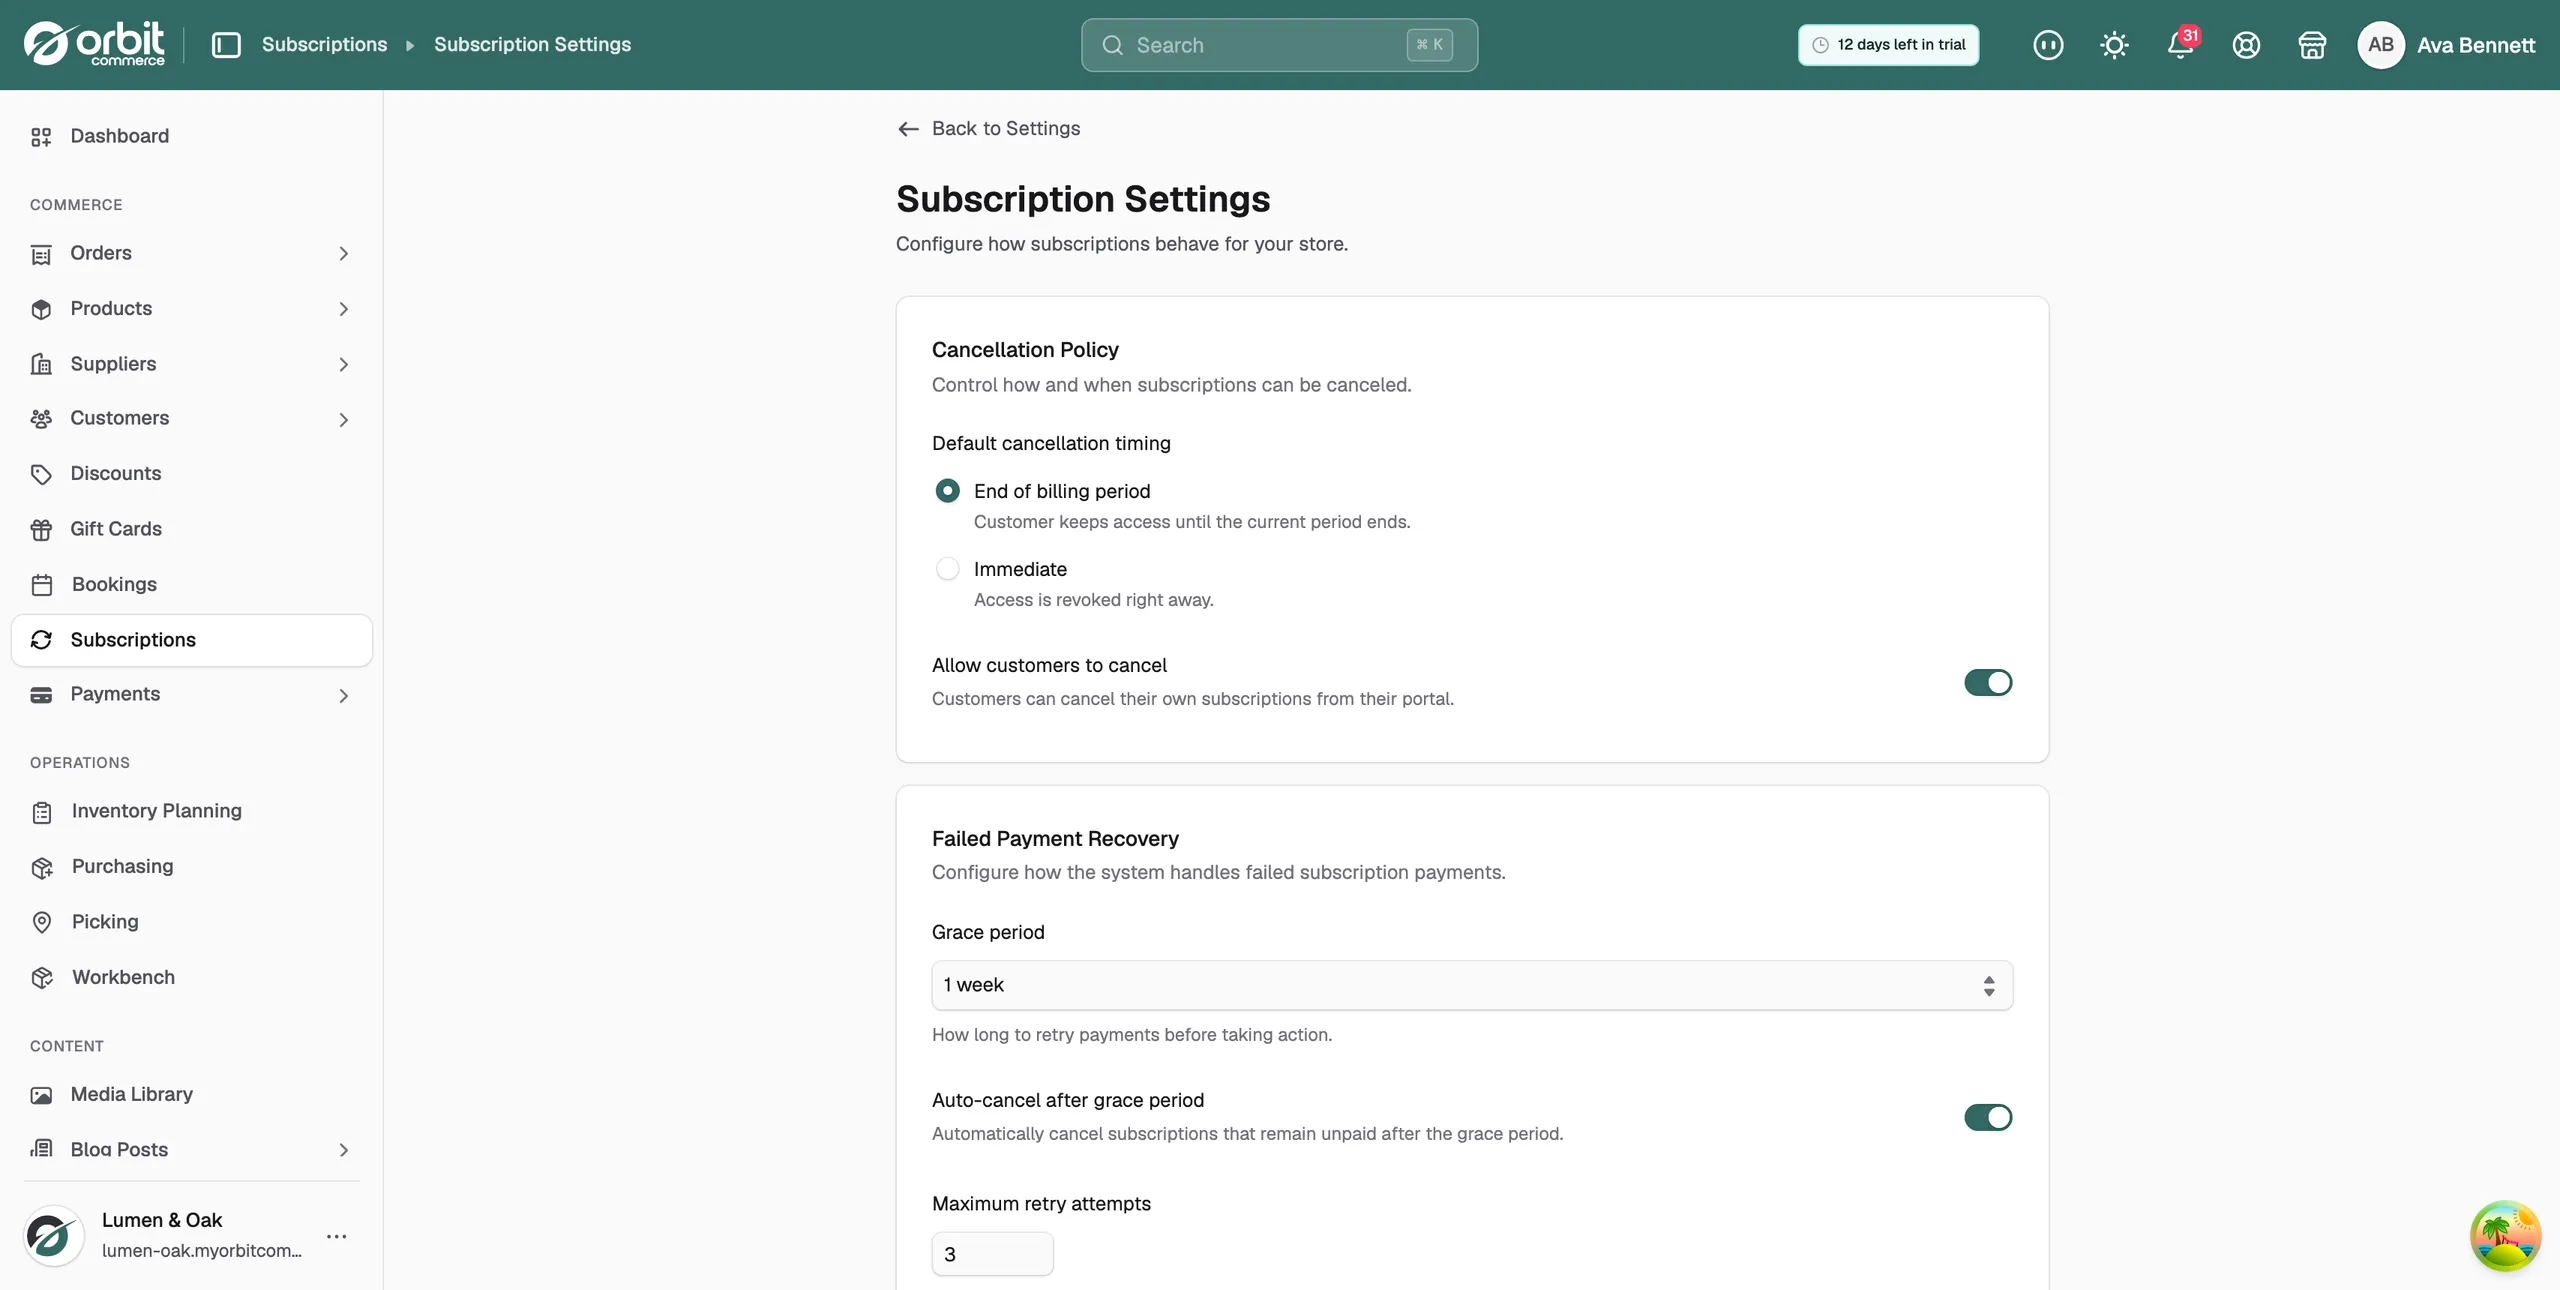Click the Search input field

pyautogui.click(x=1279, y=45)
